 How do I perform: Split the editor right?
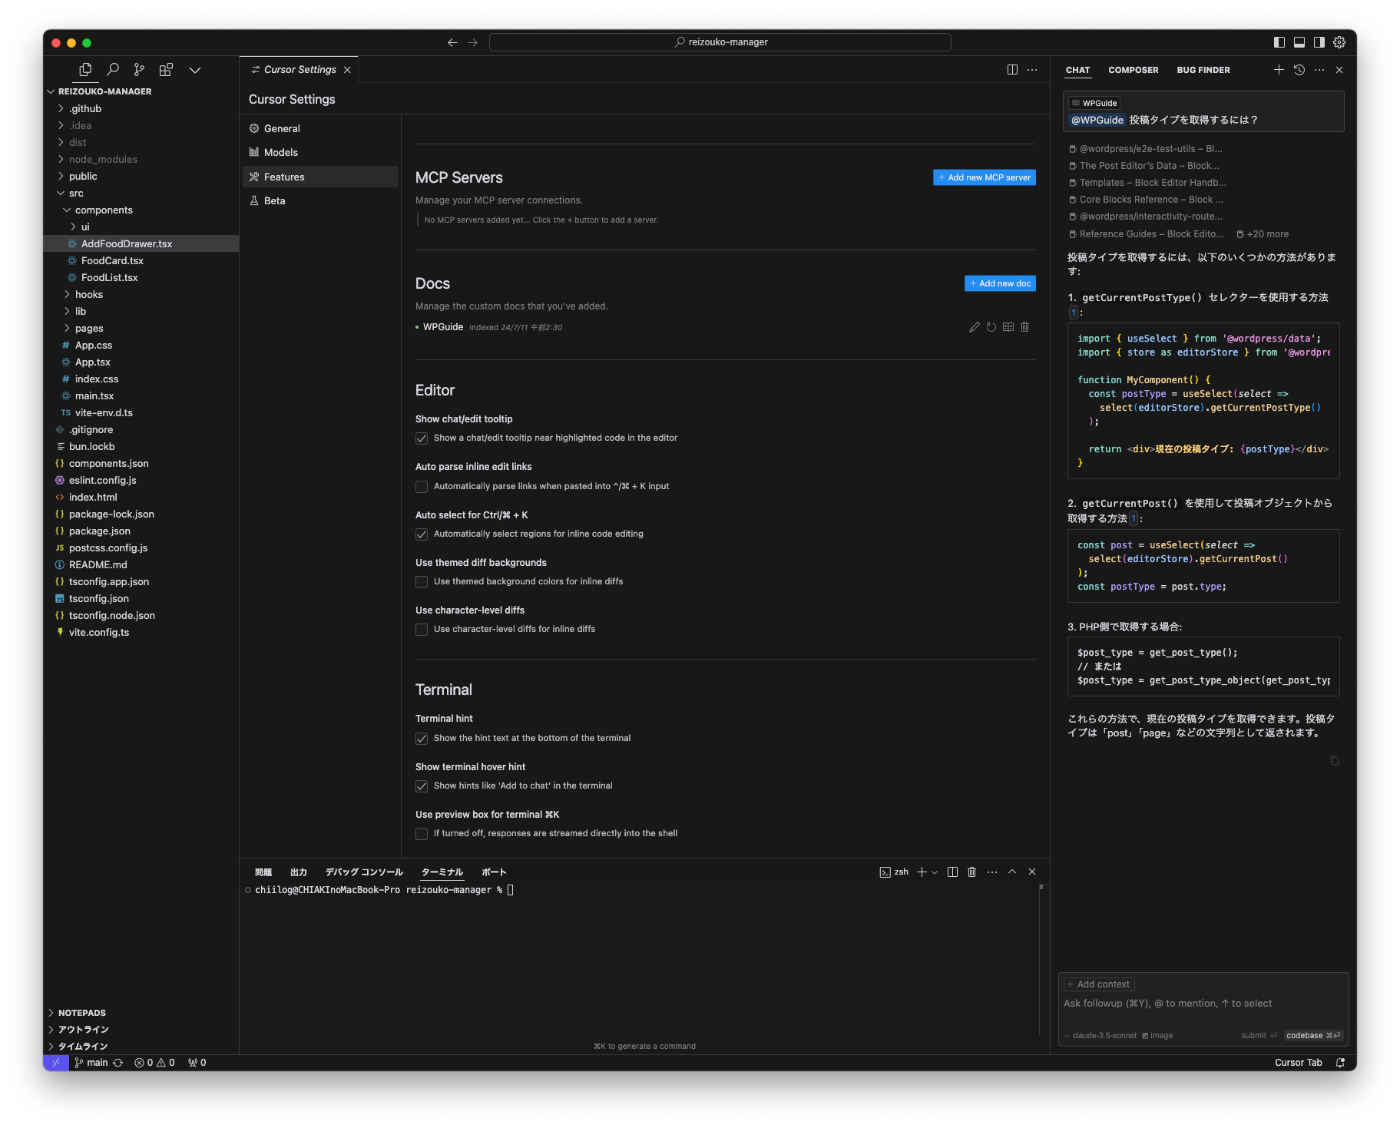pyautogui.click(x=1012, y=70)
